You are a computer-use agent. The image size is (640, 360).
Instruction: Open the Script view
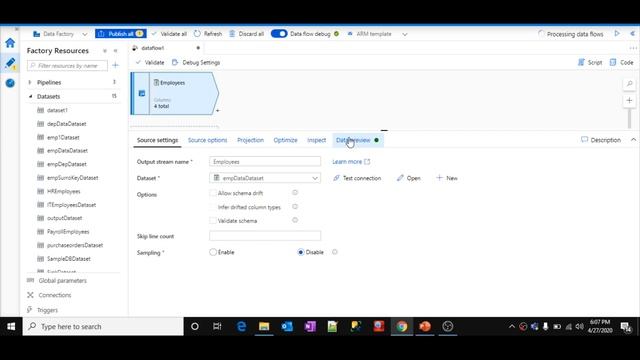coord(590,62)
